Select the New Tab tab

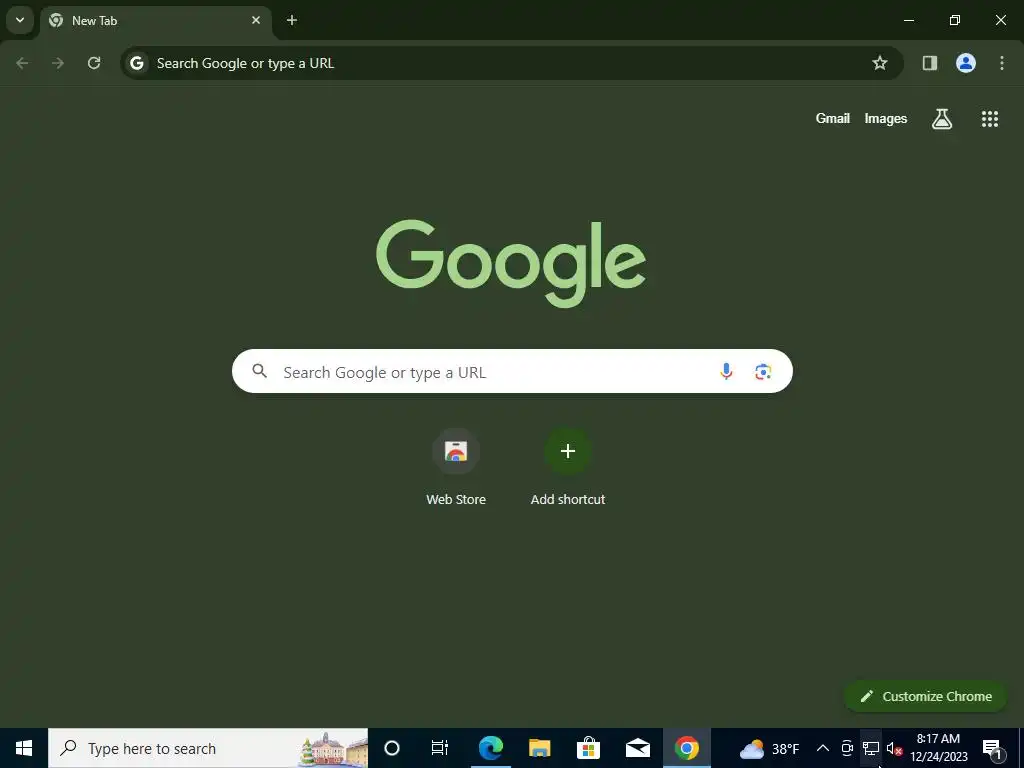point(155,20)
